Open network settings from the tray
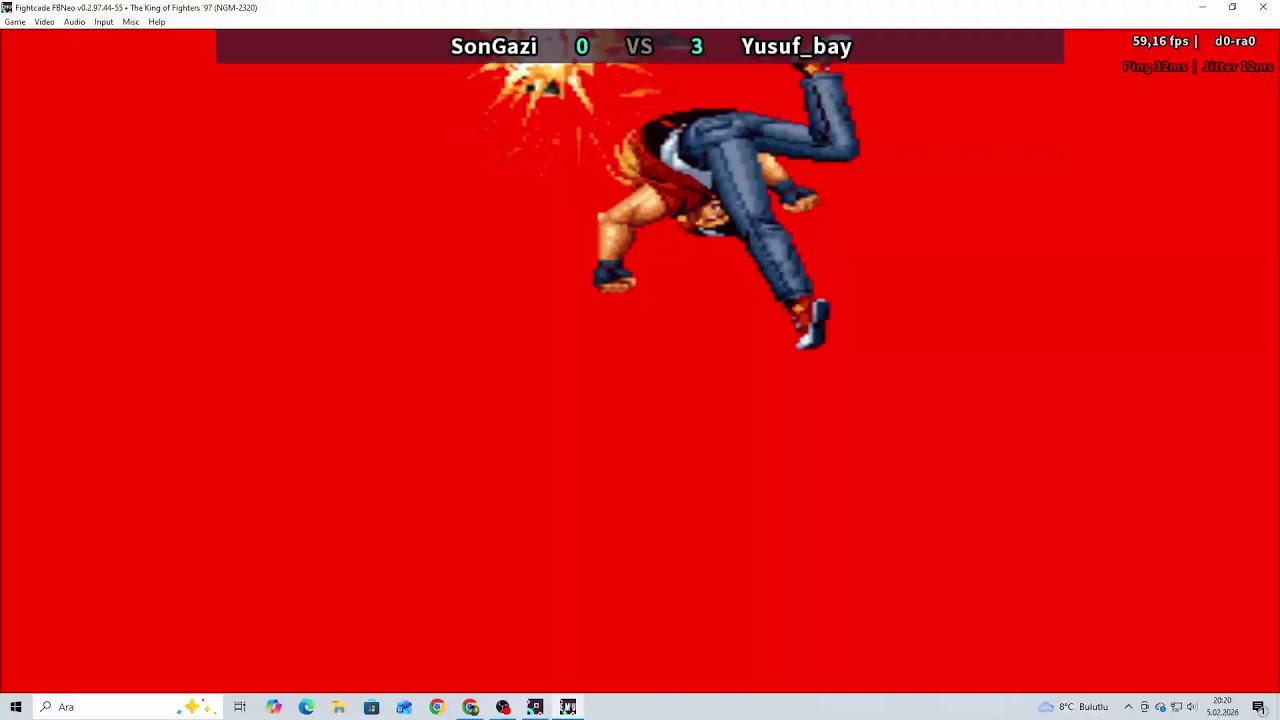The image size is (1280, 720). [x=1176, y=707]
